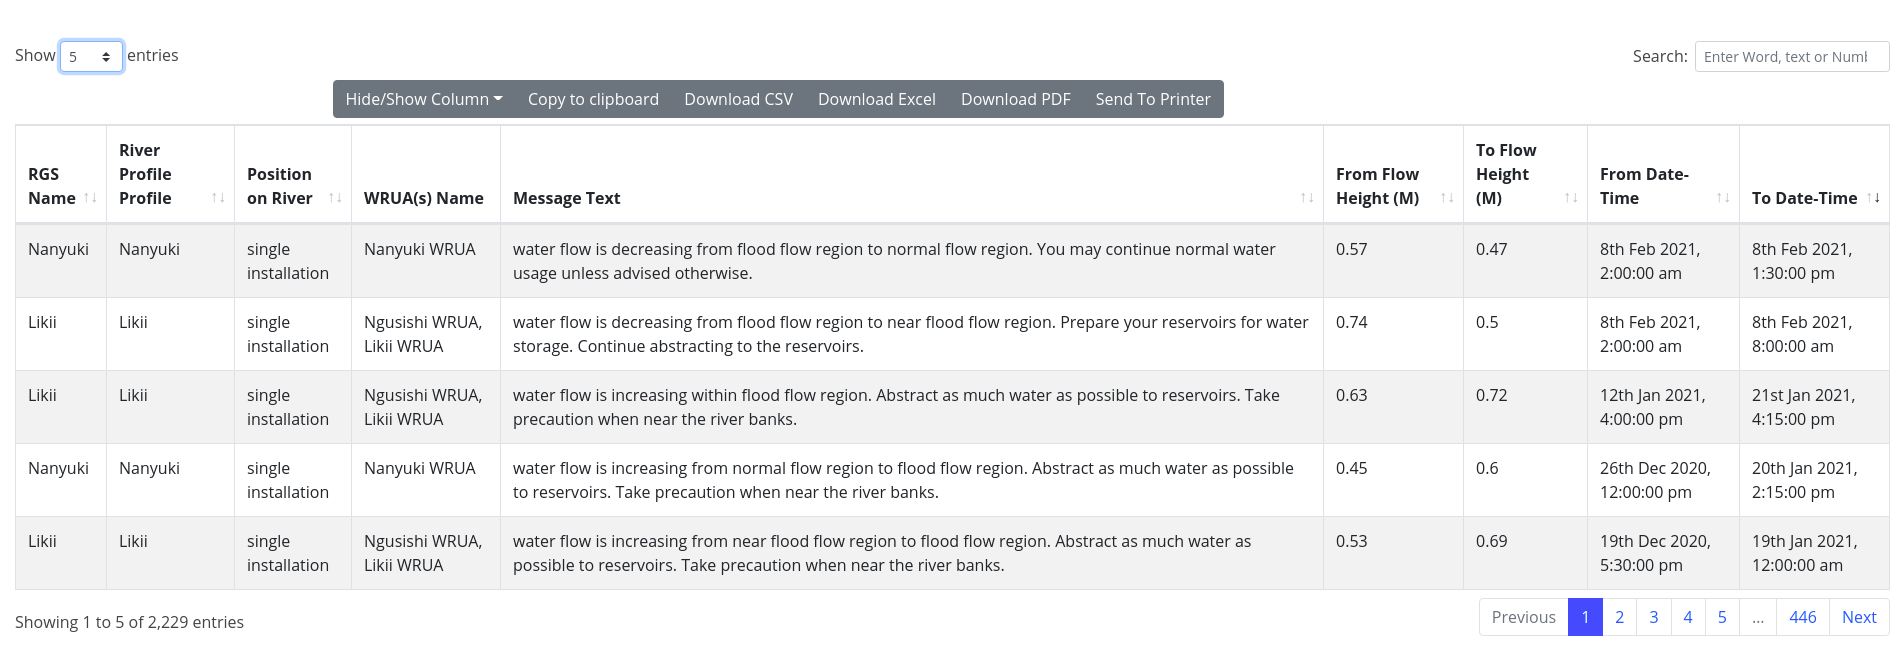This screenshot has height=662, width=1902.
Task: Go to Next page
Action: pos(1858,617)
